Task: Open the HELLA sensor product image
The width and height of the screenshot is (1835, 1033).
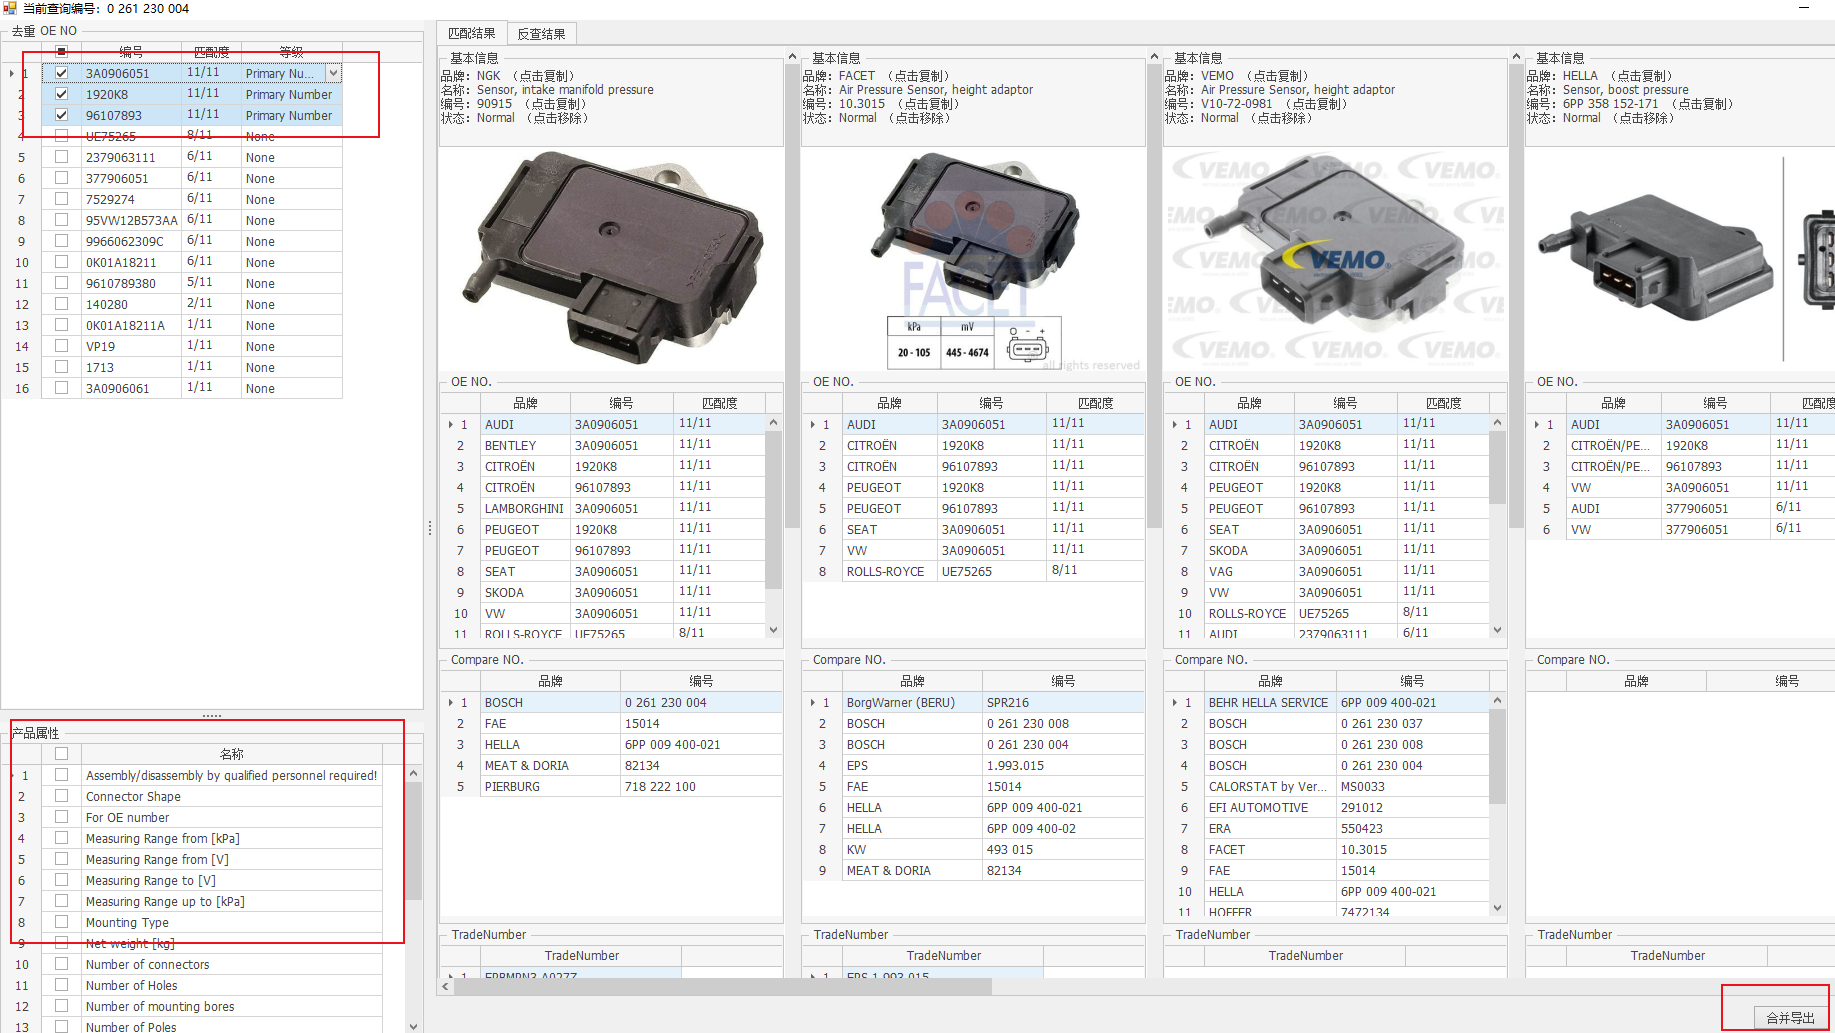Action: tap(1680, 260)
